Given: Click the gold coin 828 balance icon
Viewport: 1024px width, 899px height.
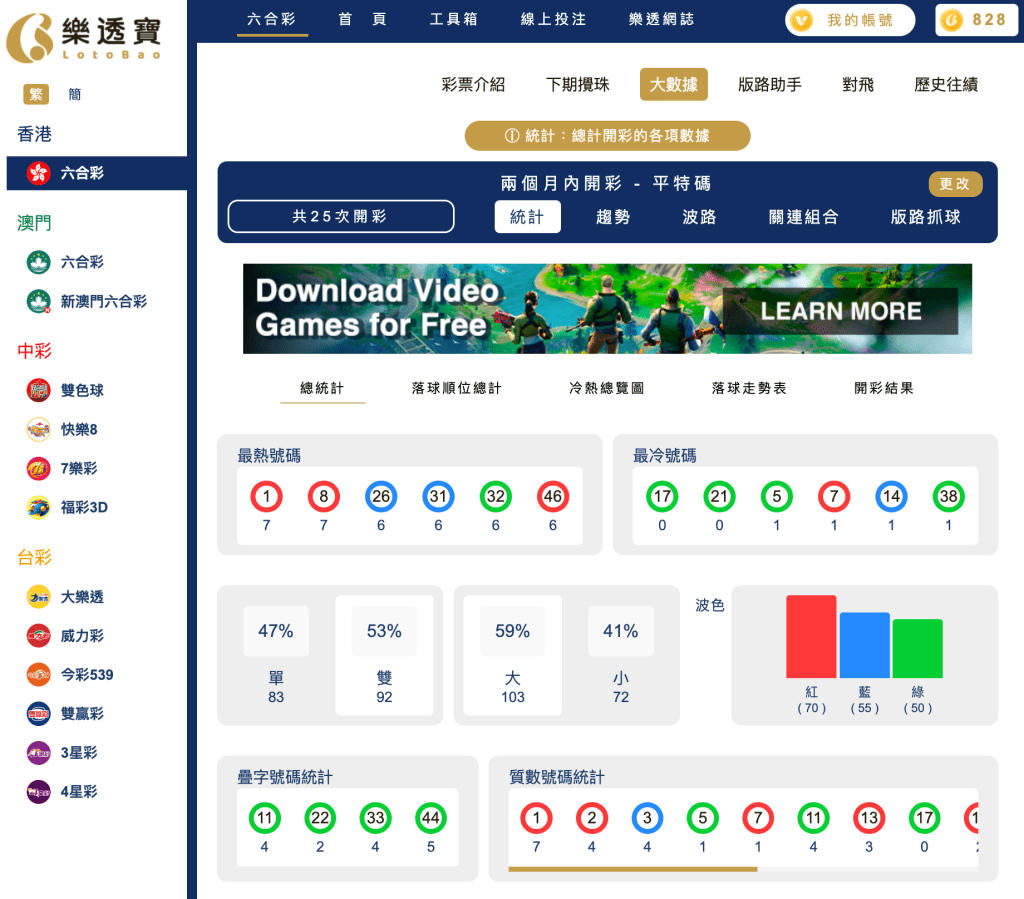Looking at the screenshot, I should [x=951, y=20].
